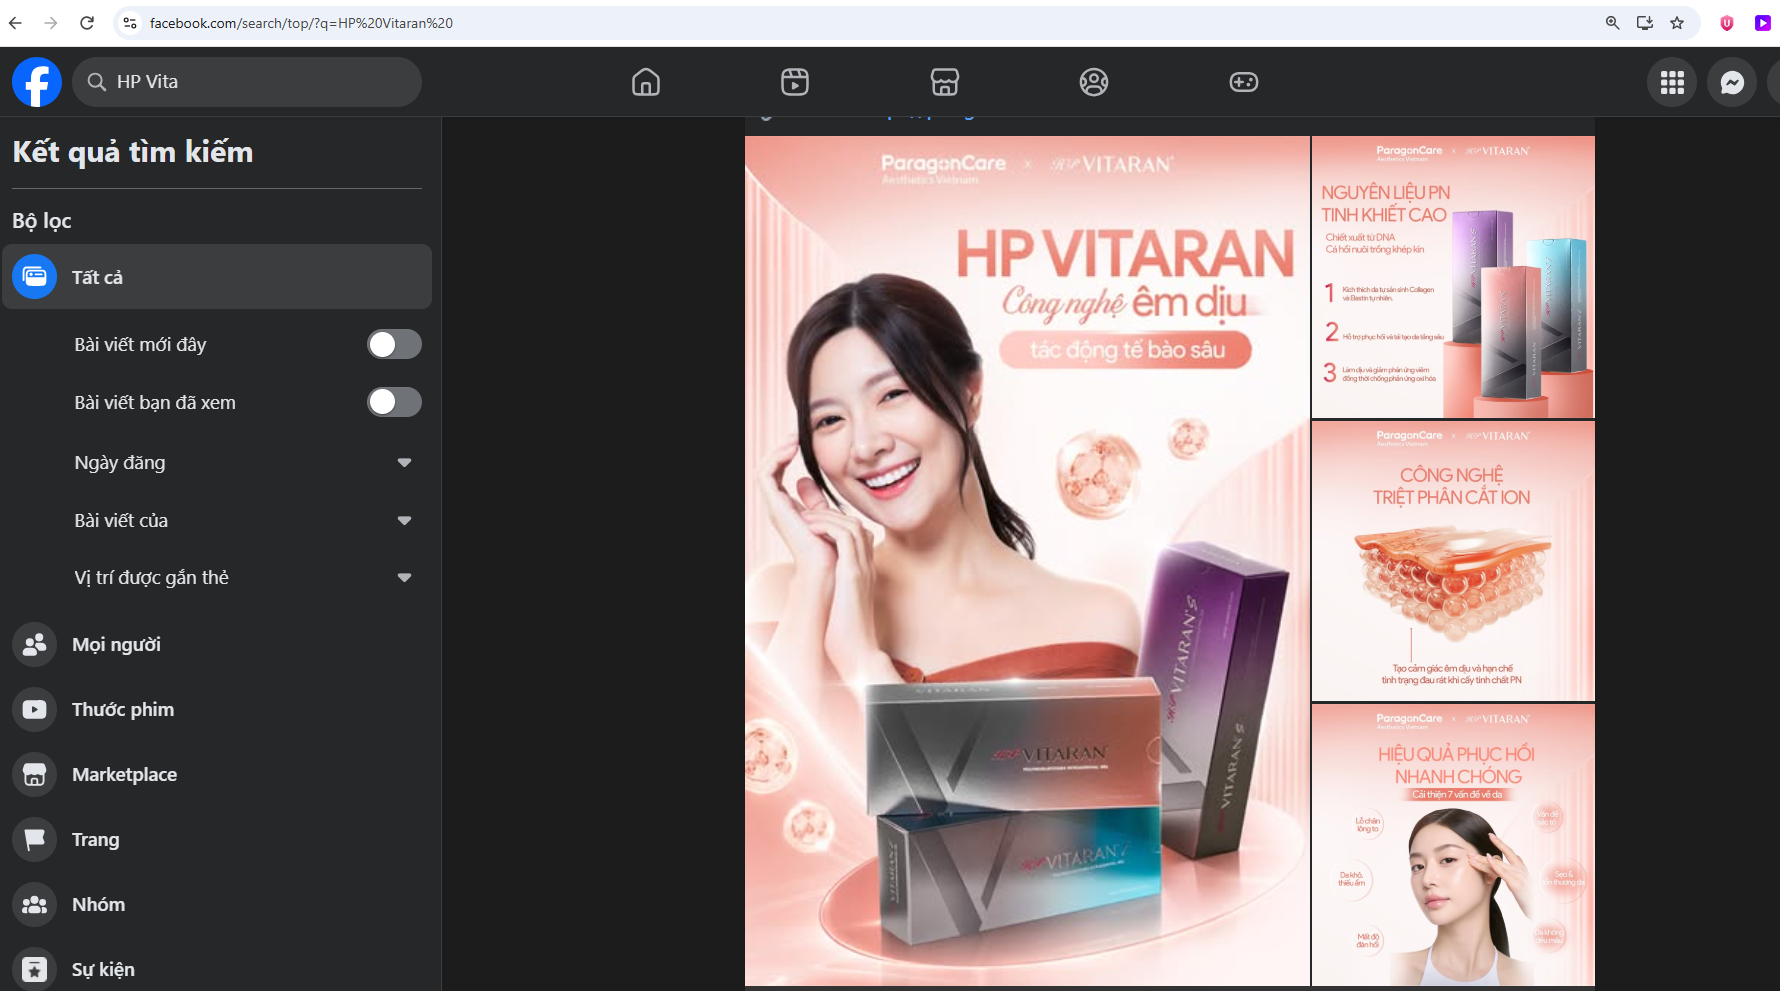Select the Sự kiện filter label
The image size is (1780, 991).
[103, 970]
